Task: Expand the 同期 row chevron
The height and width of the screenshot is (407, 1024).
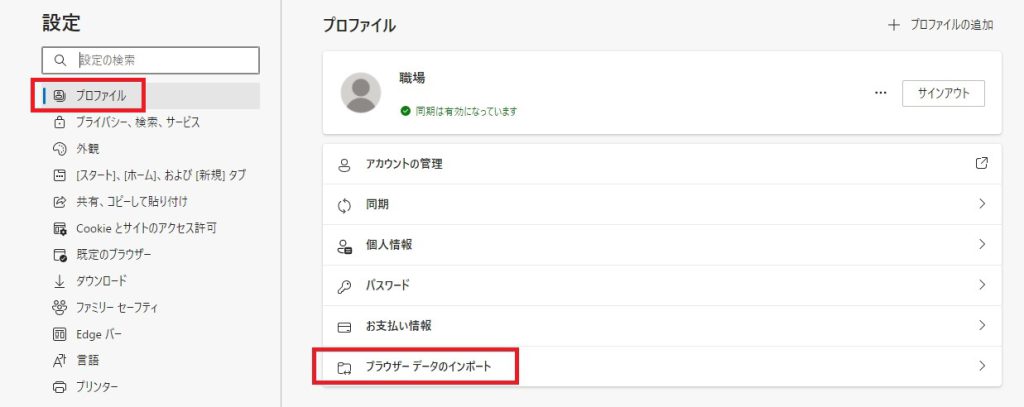Action: point(982,204)
